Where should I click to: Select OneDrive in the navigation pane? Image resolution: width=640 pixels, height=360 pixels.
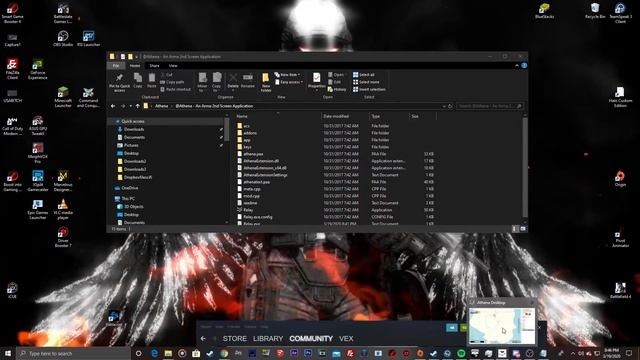129,188
